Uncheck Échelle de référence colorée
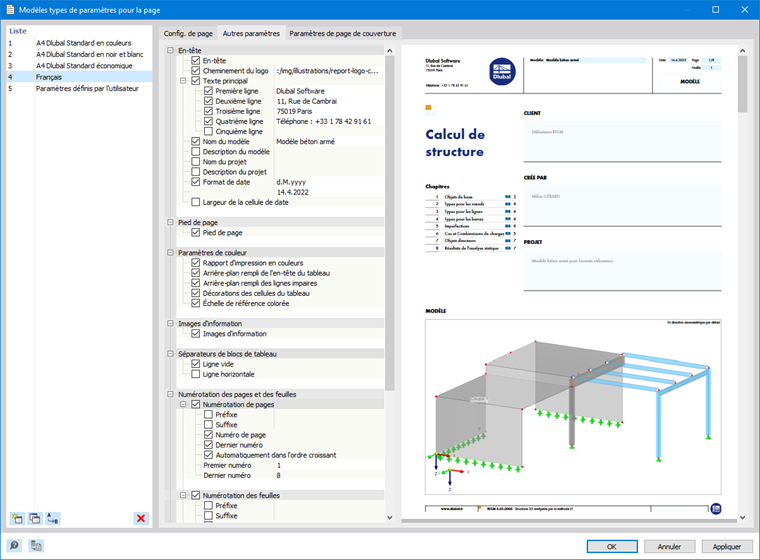This screenshot has width=760, height=560. (196, 304)
